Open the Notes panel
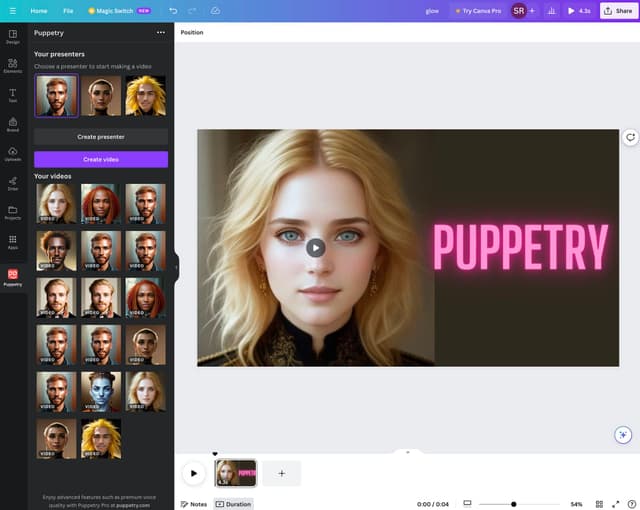The height and width of the screenshot is (510, 640). click(x=194, y=504)
